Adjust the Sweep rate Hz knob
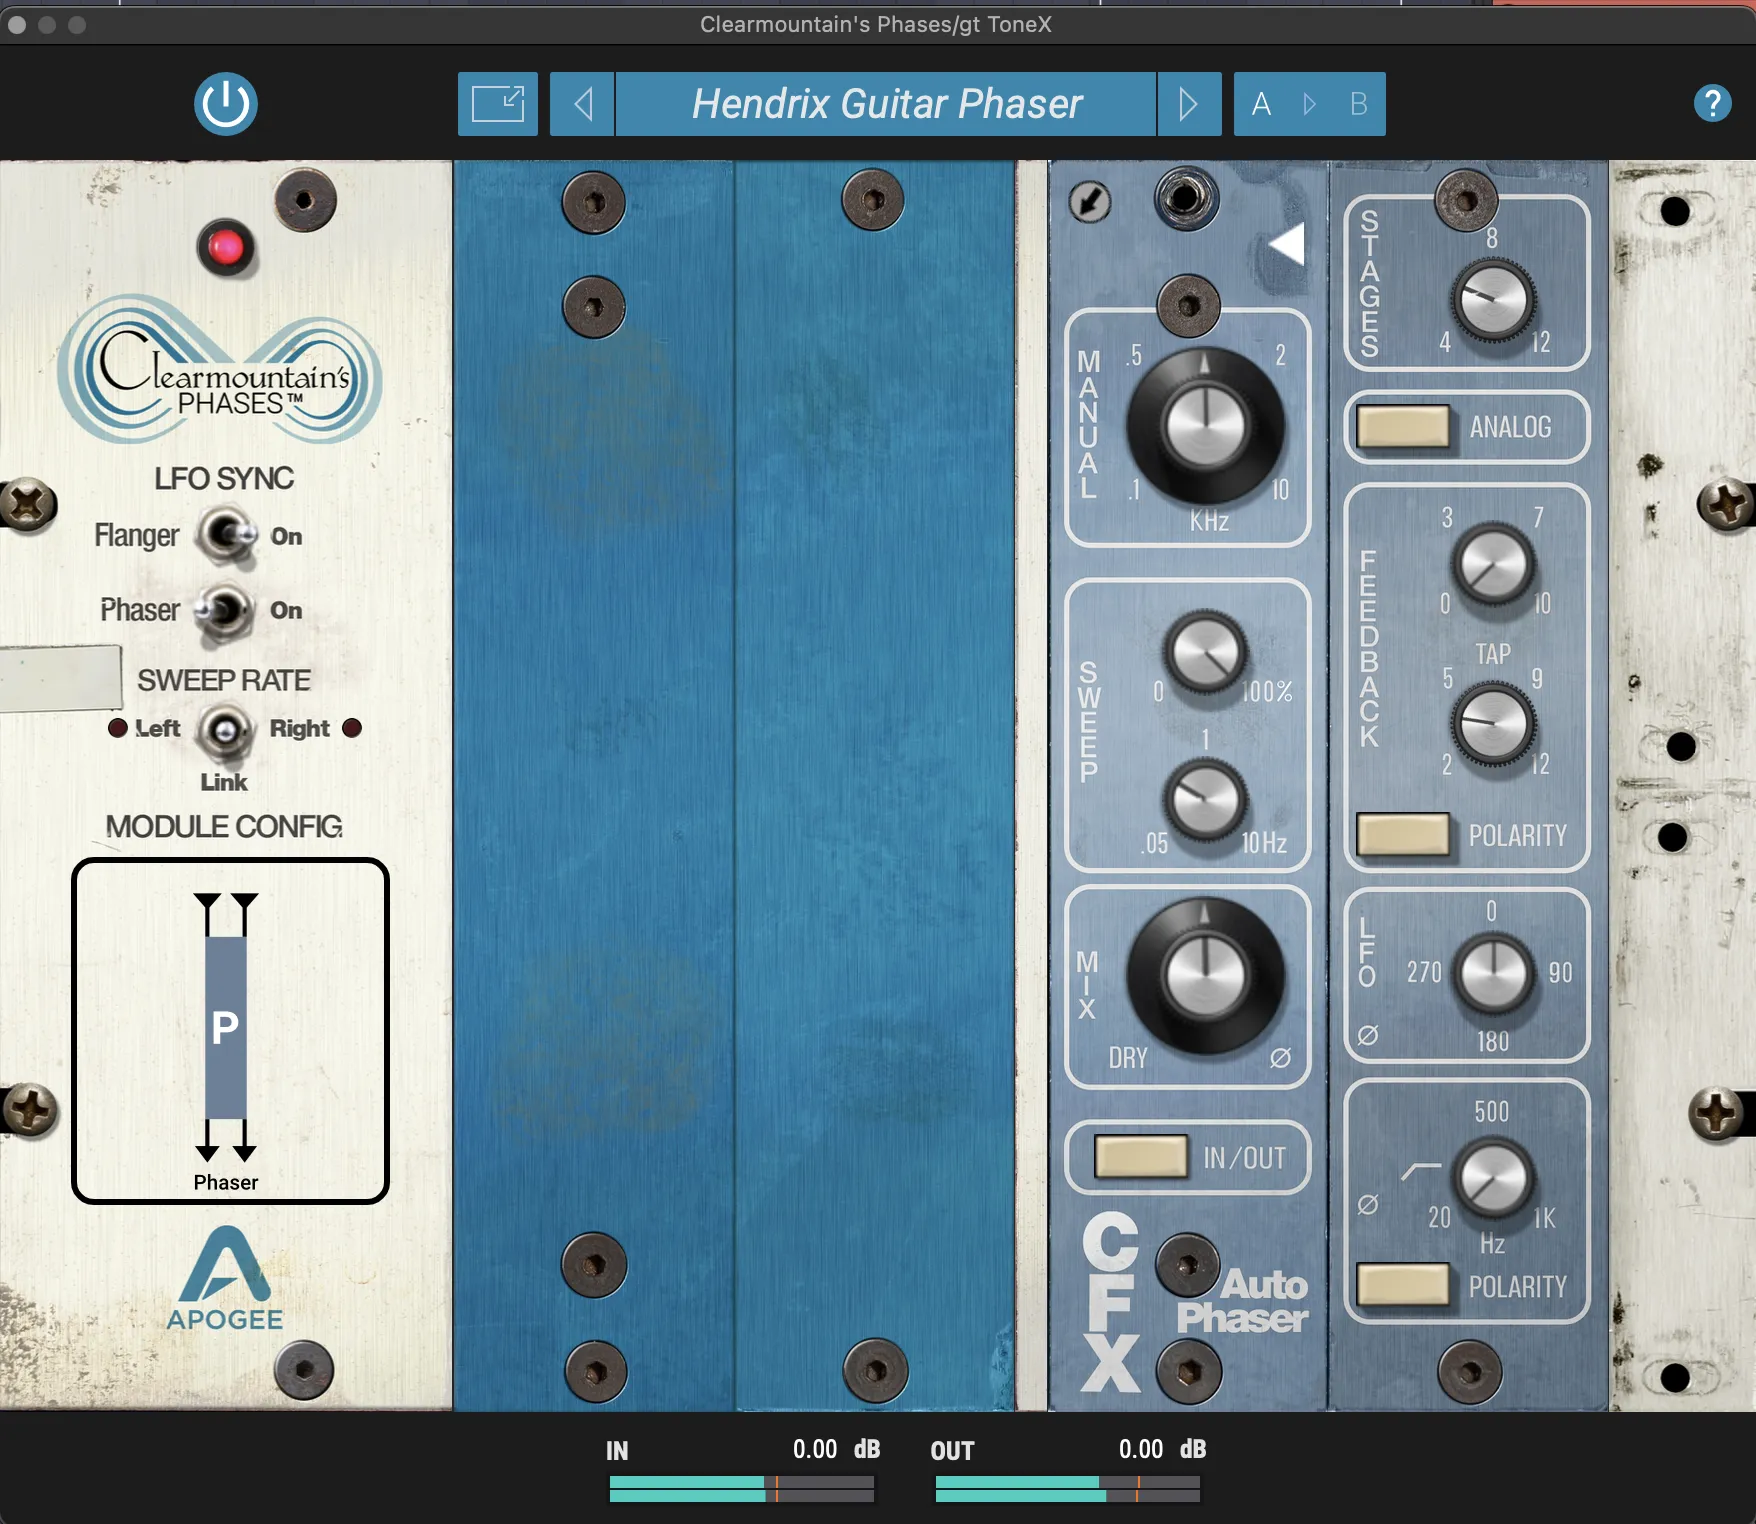Screen dimensions: 1756x1524 click(1206, 799)
